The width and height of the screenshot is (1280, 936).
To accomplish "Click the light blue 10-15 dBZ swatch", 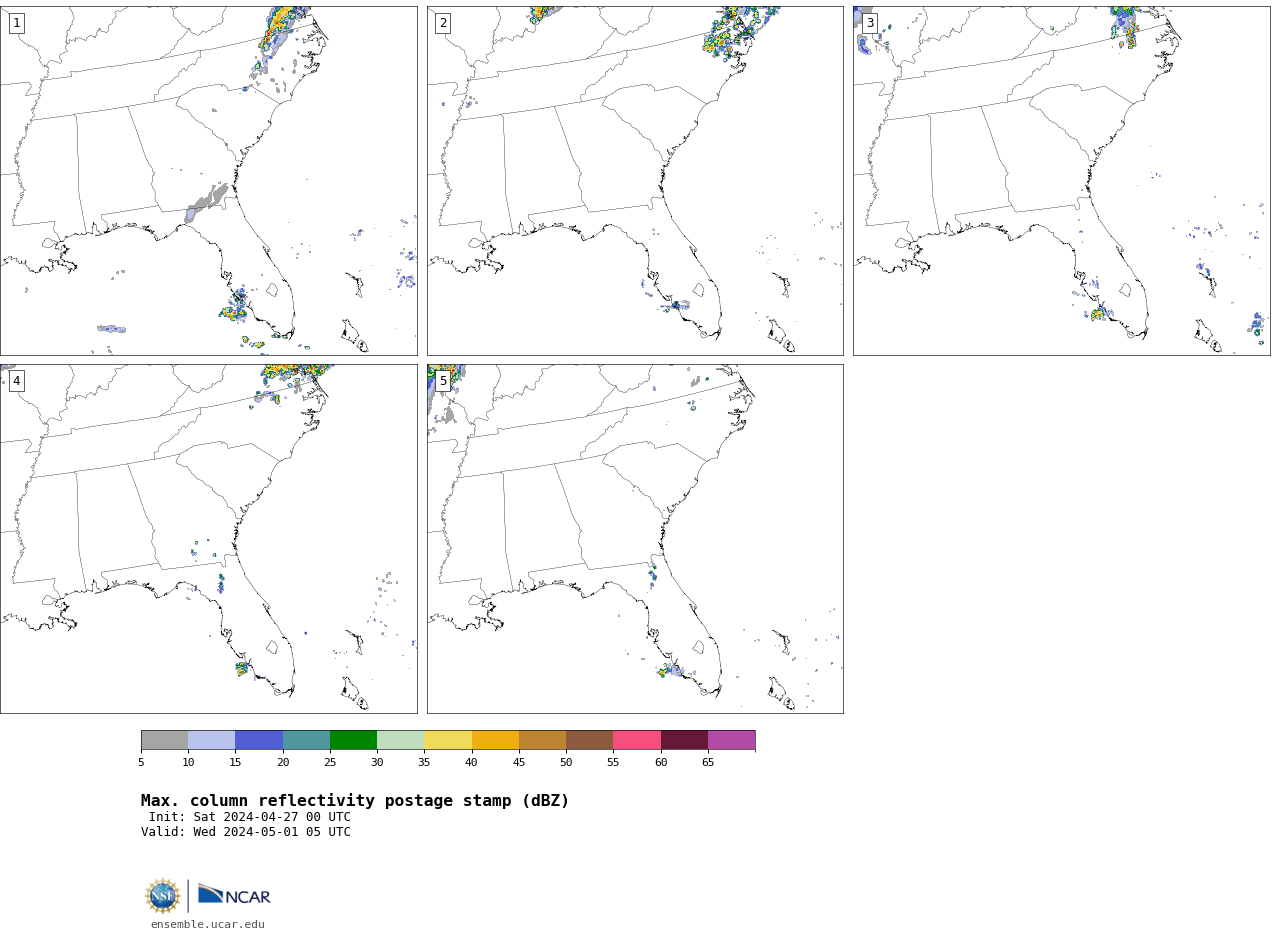I will click(211, 740).
